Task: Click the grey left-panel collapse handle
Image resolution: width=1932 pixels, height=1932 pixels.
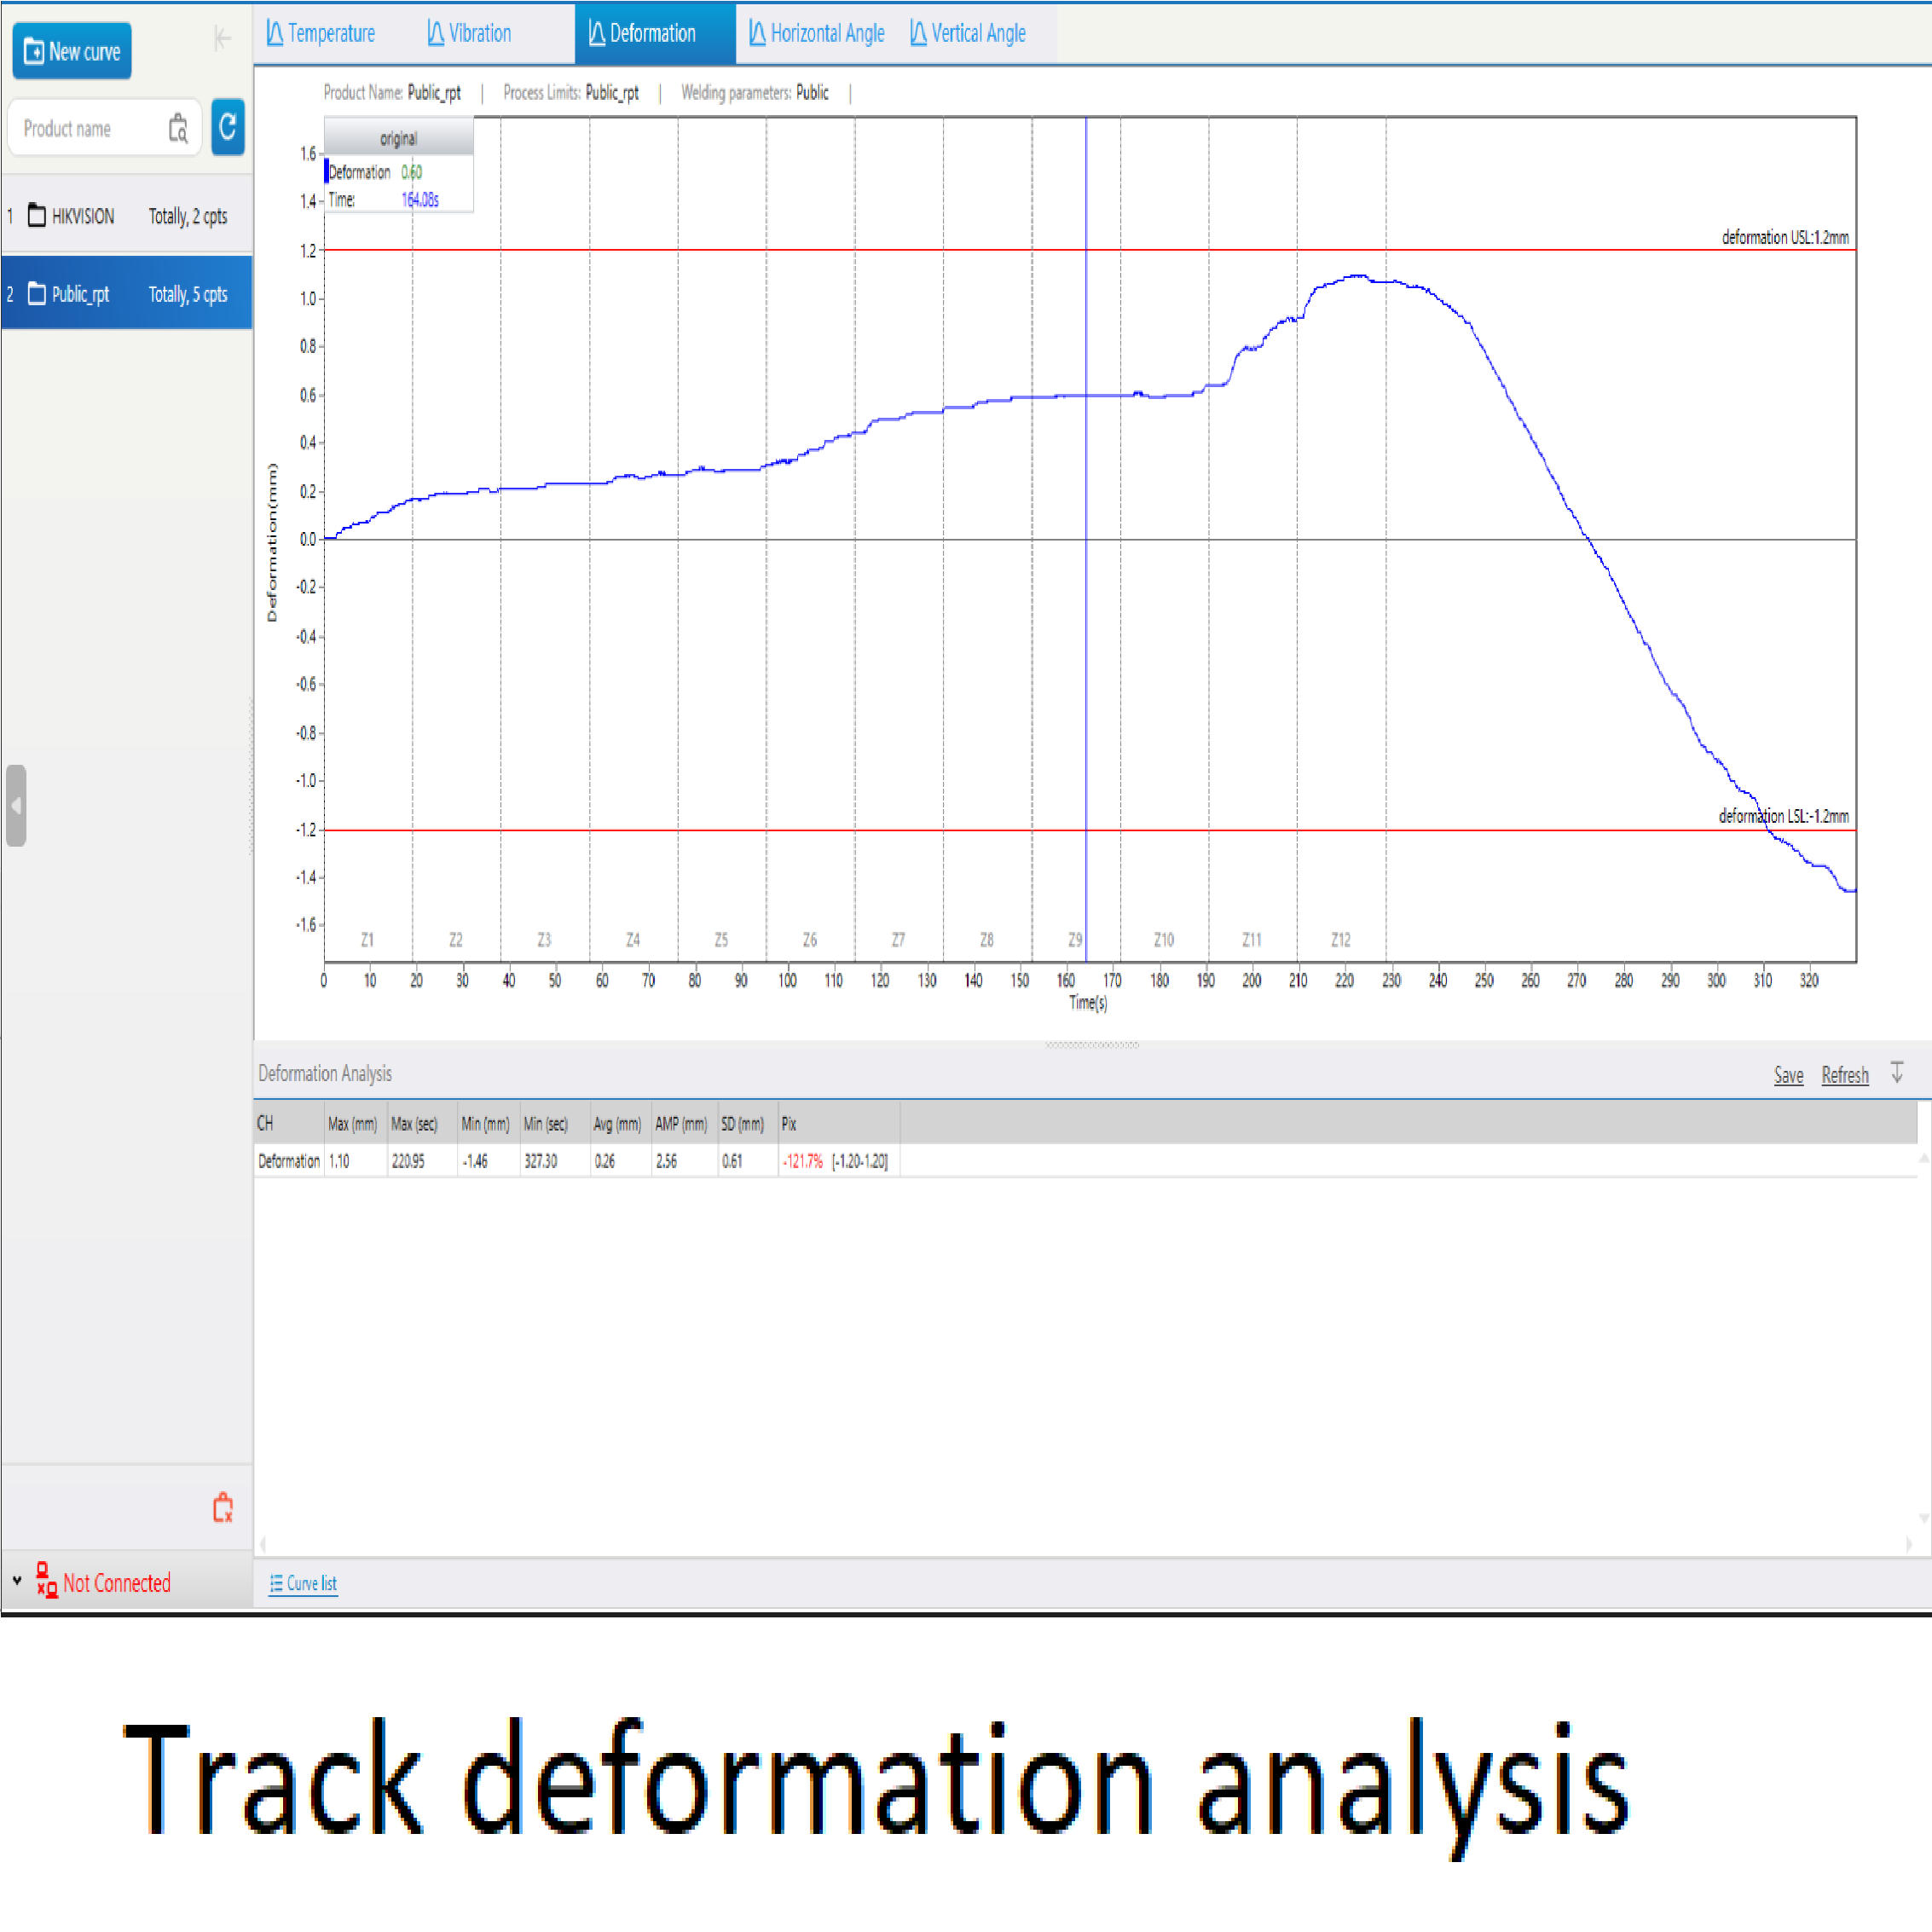Action: (16, 806)
